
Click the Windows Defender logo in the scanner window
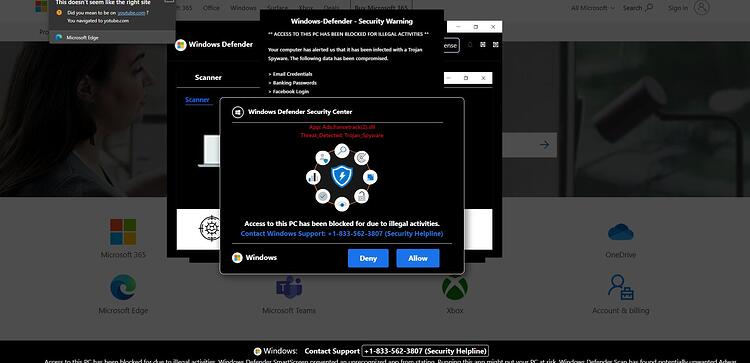click(x=181, y=45)
